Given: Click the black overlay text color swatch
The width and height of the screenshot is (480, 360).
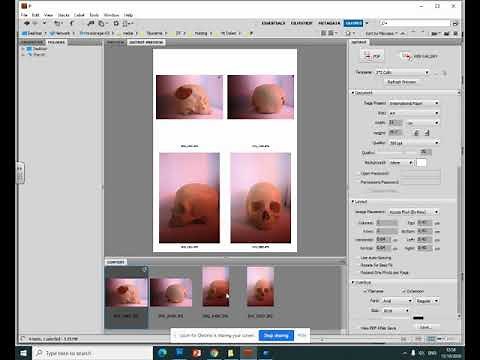Looking at the screenshot, I should pos(418,318).
